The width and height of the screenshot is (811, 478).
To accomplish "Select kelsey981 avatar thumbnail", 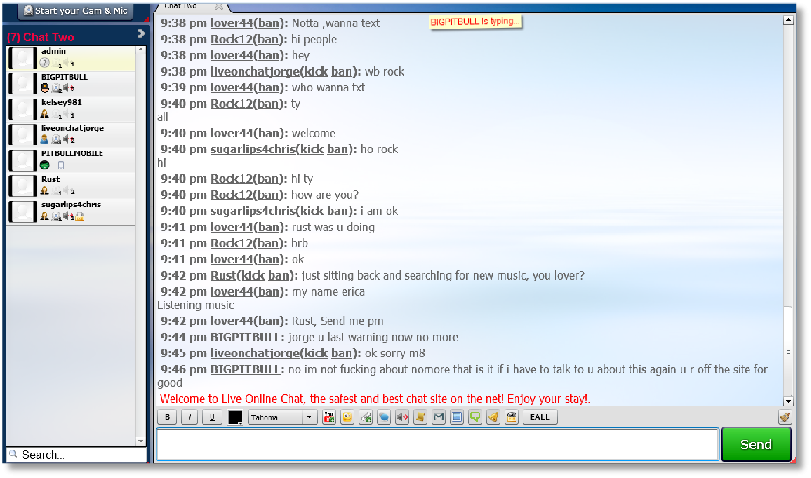I will [23, 109].
